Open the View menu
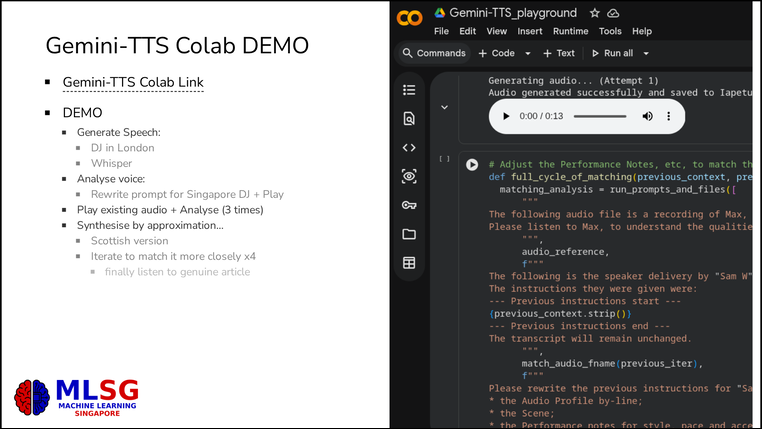Viewport: 762px width, 429px height. [x=497, y=31]
